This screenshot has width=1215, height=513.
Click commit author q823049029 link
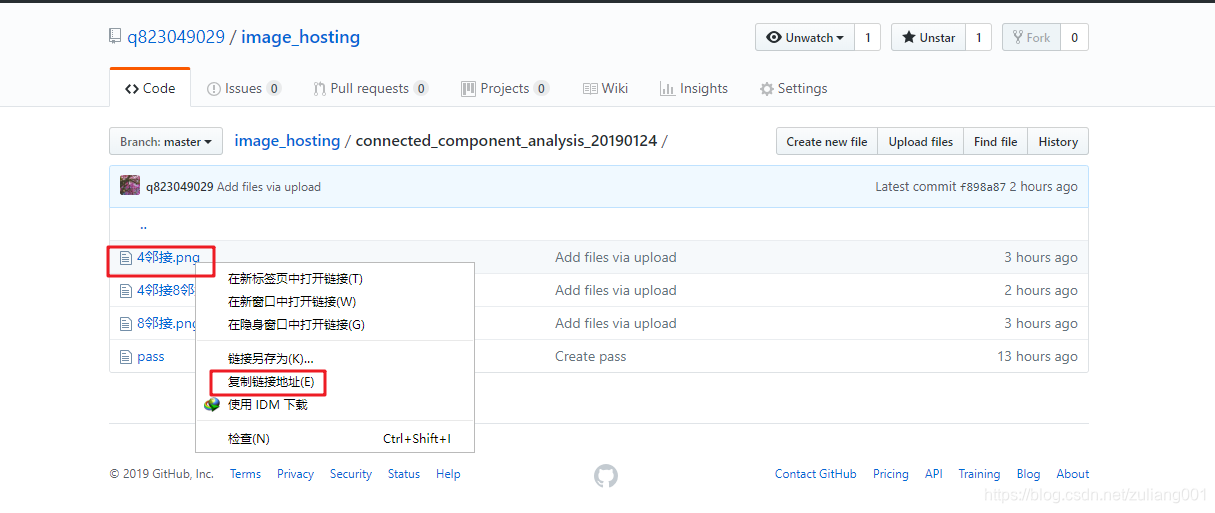180,187
